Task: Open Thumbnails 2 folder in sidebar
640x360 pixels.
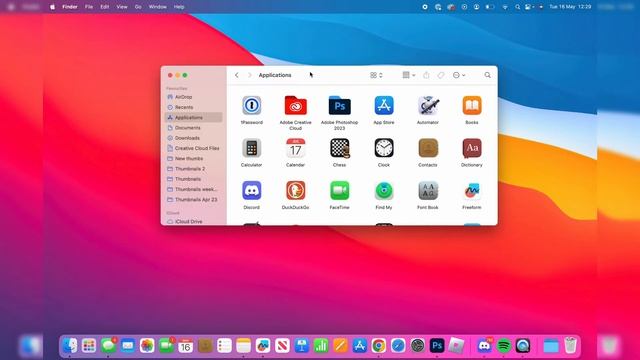Action: 194,169
